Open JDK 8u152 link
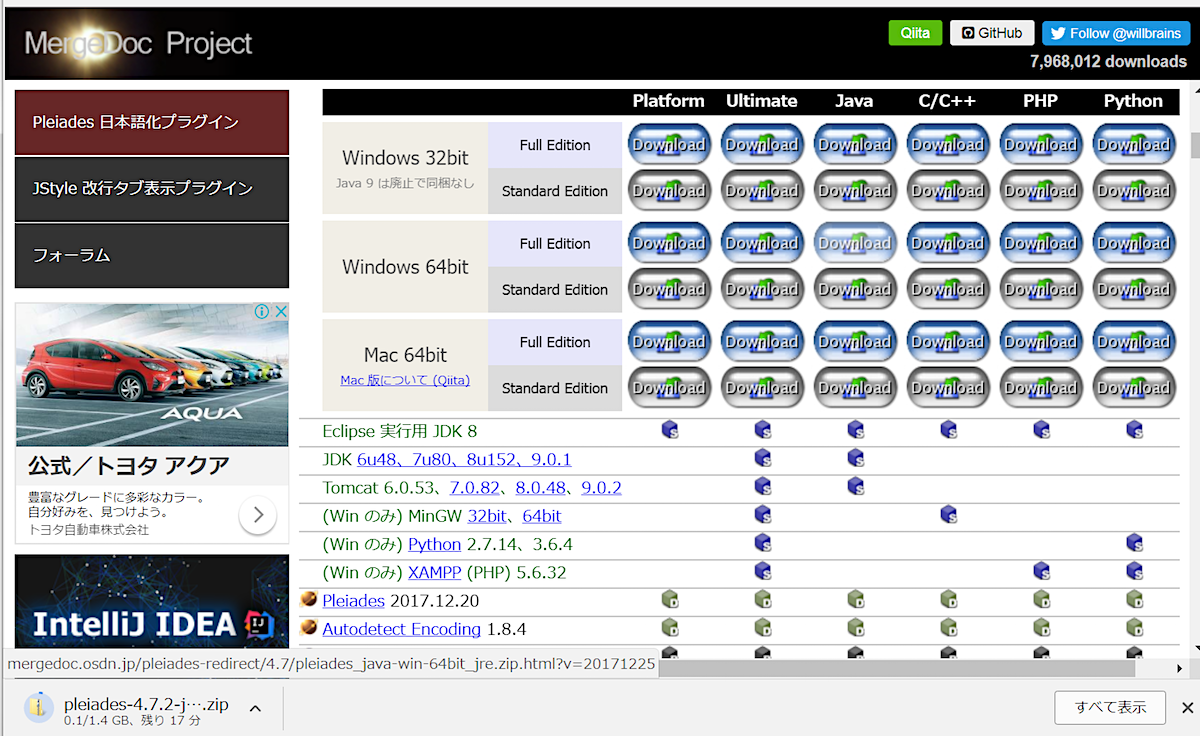The width and height of the screenshot is (1200, 736). click(x=493, y=460)
